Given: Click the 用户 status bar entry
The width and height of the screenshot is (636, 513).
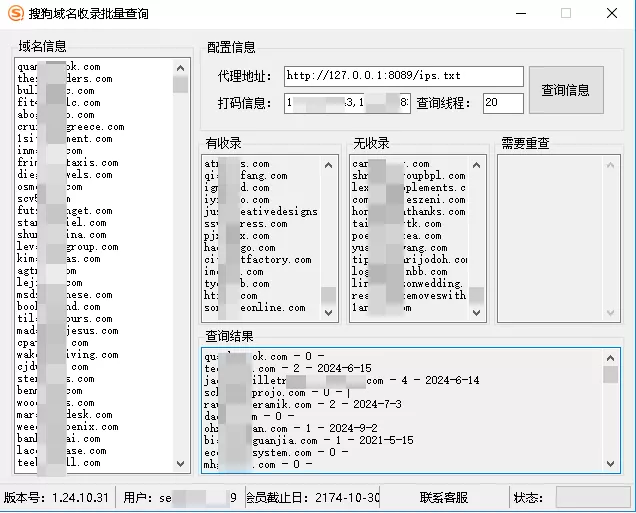Looking at the screenshot, I should (180, 498).
